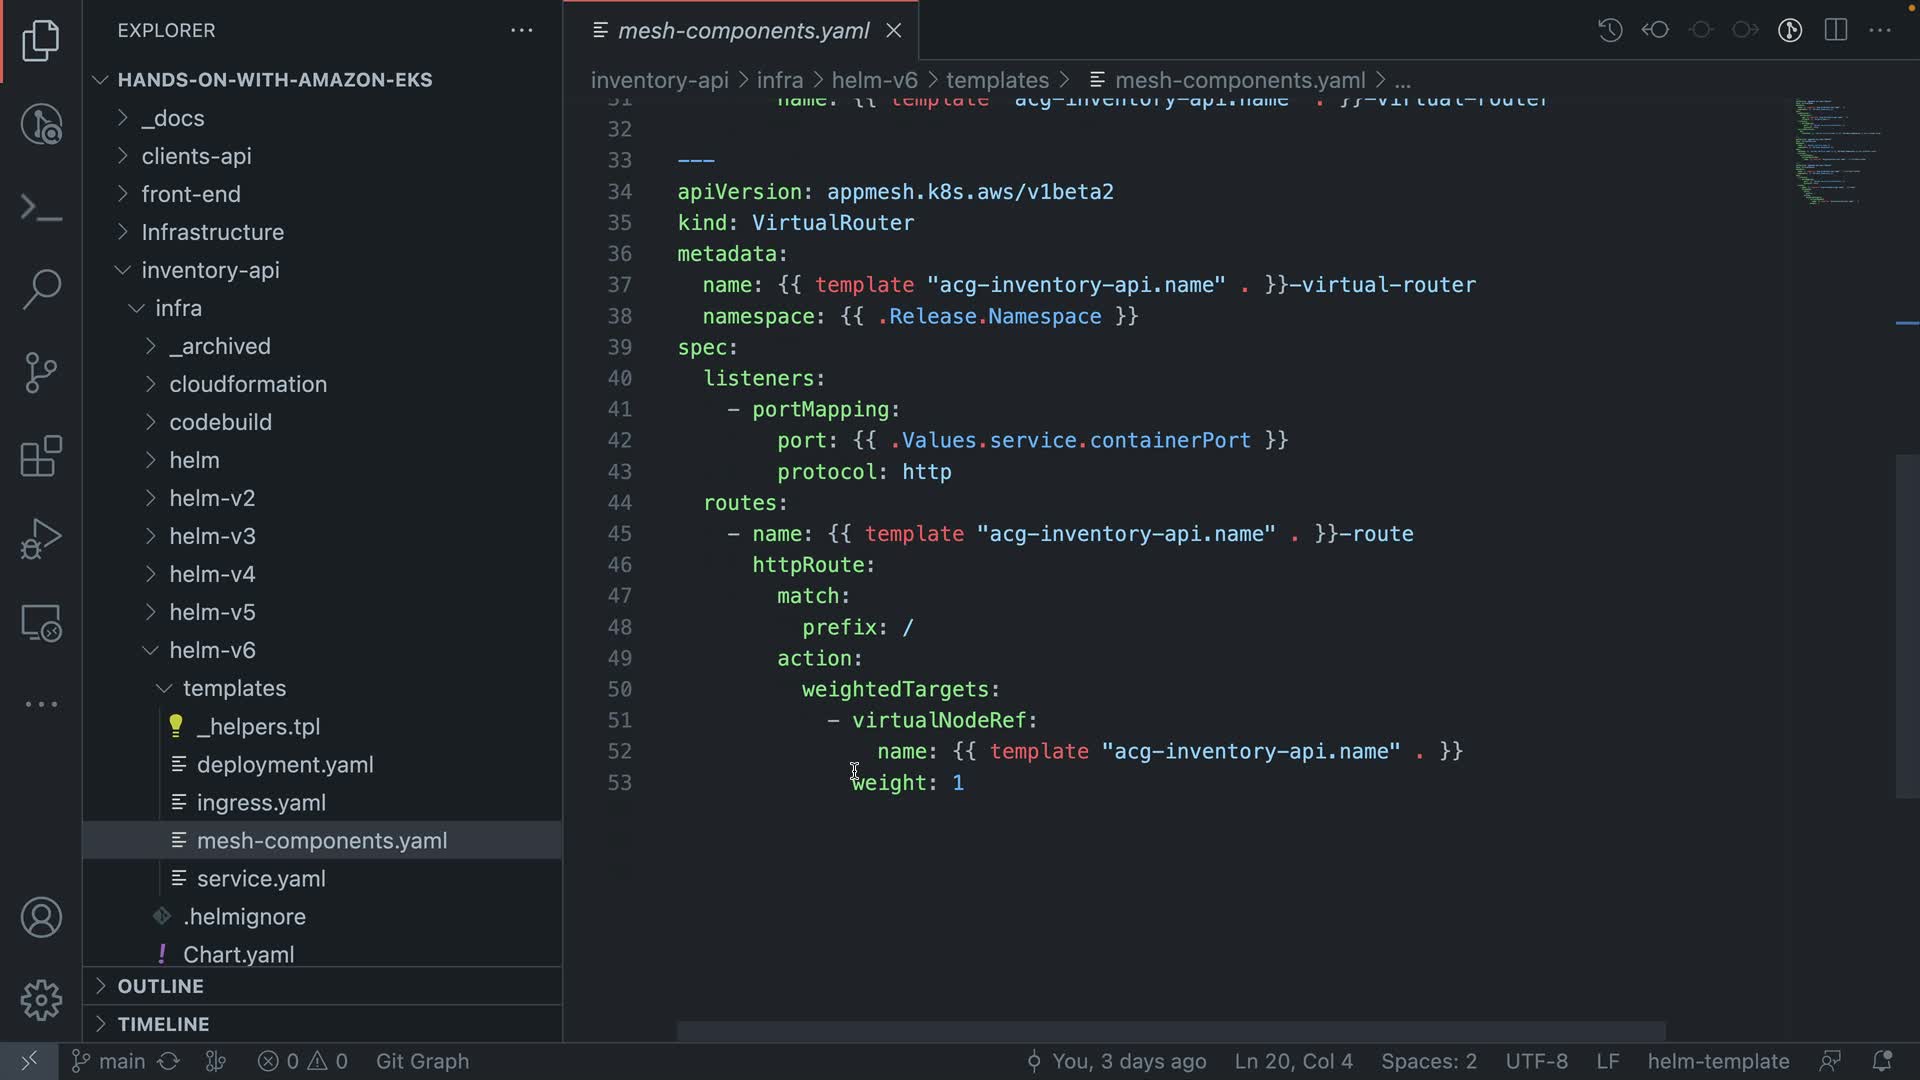Open notifications bell in status bar
Screen dimensions: 1920x1080
[1881, 1061]
